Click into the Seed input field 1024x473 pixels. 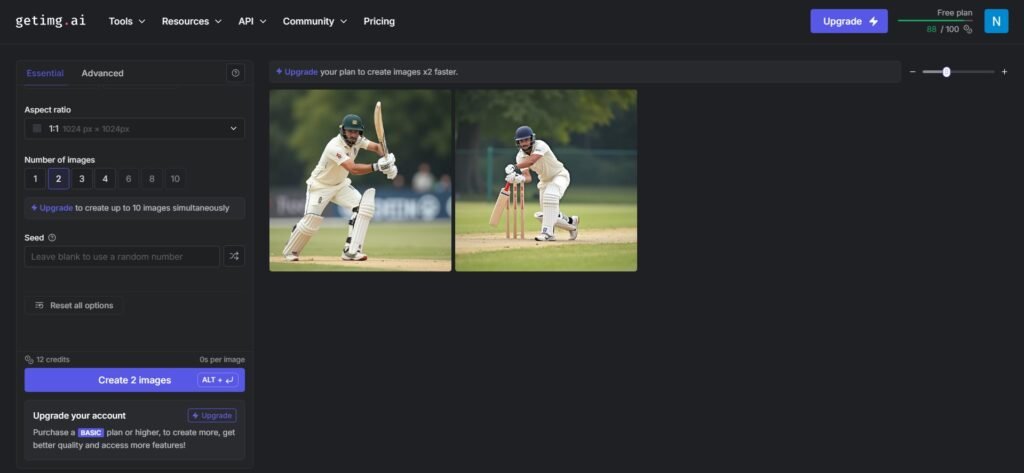click(121, 257)
